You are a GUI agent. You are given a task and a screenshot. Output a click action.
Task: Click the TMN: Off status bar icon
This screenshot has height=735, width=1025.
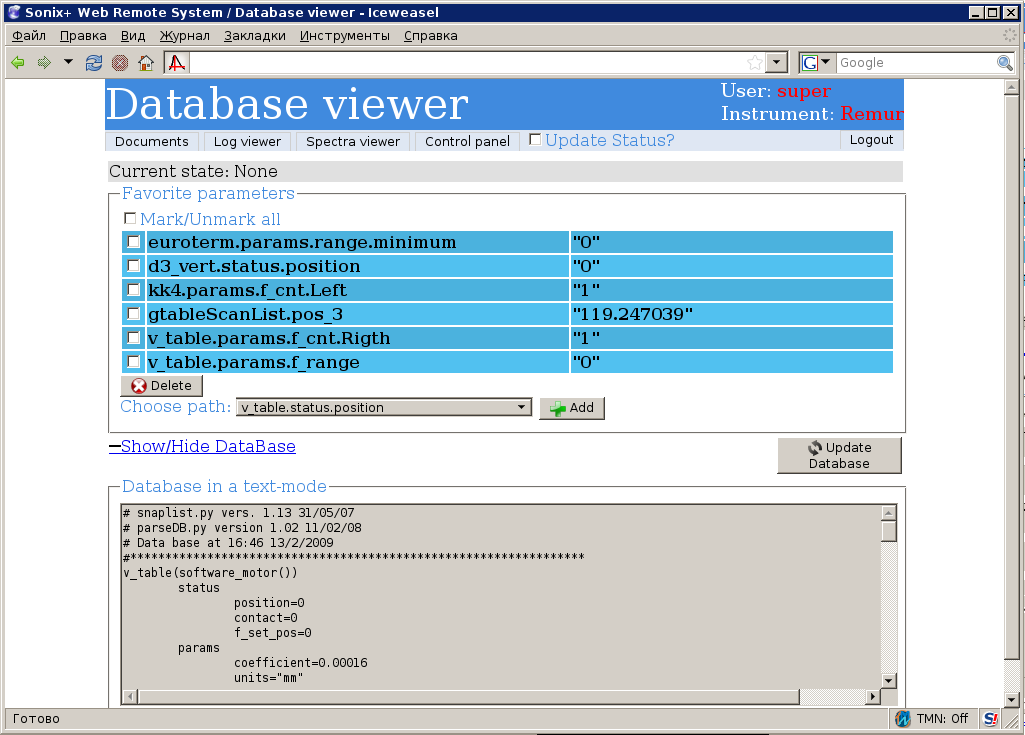pyautogui.click(x=904, y=718)
